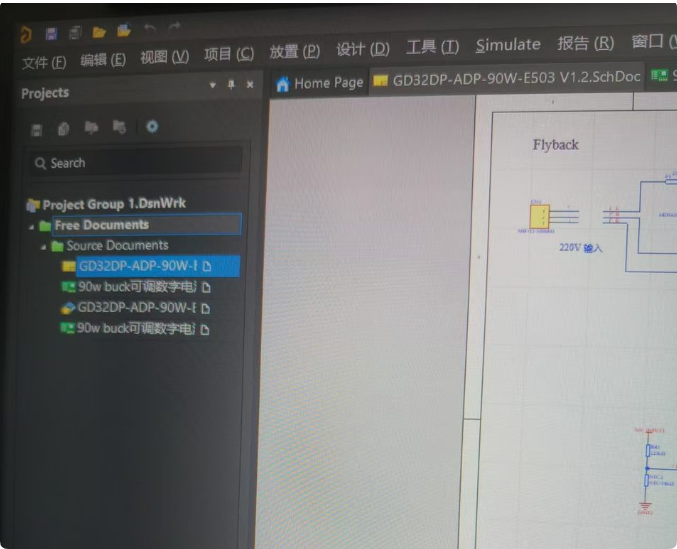
Task: Click the Altium logo icon in title bar
Action: pyautogui.click(x=25, y=35)
